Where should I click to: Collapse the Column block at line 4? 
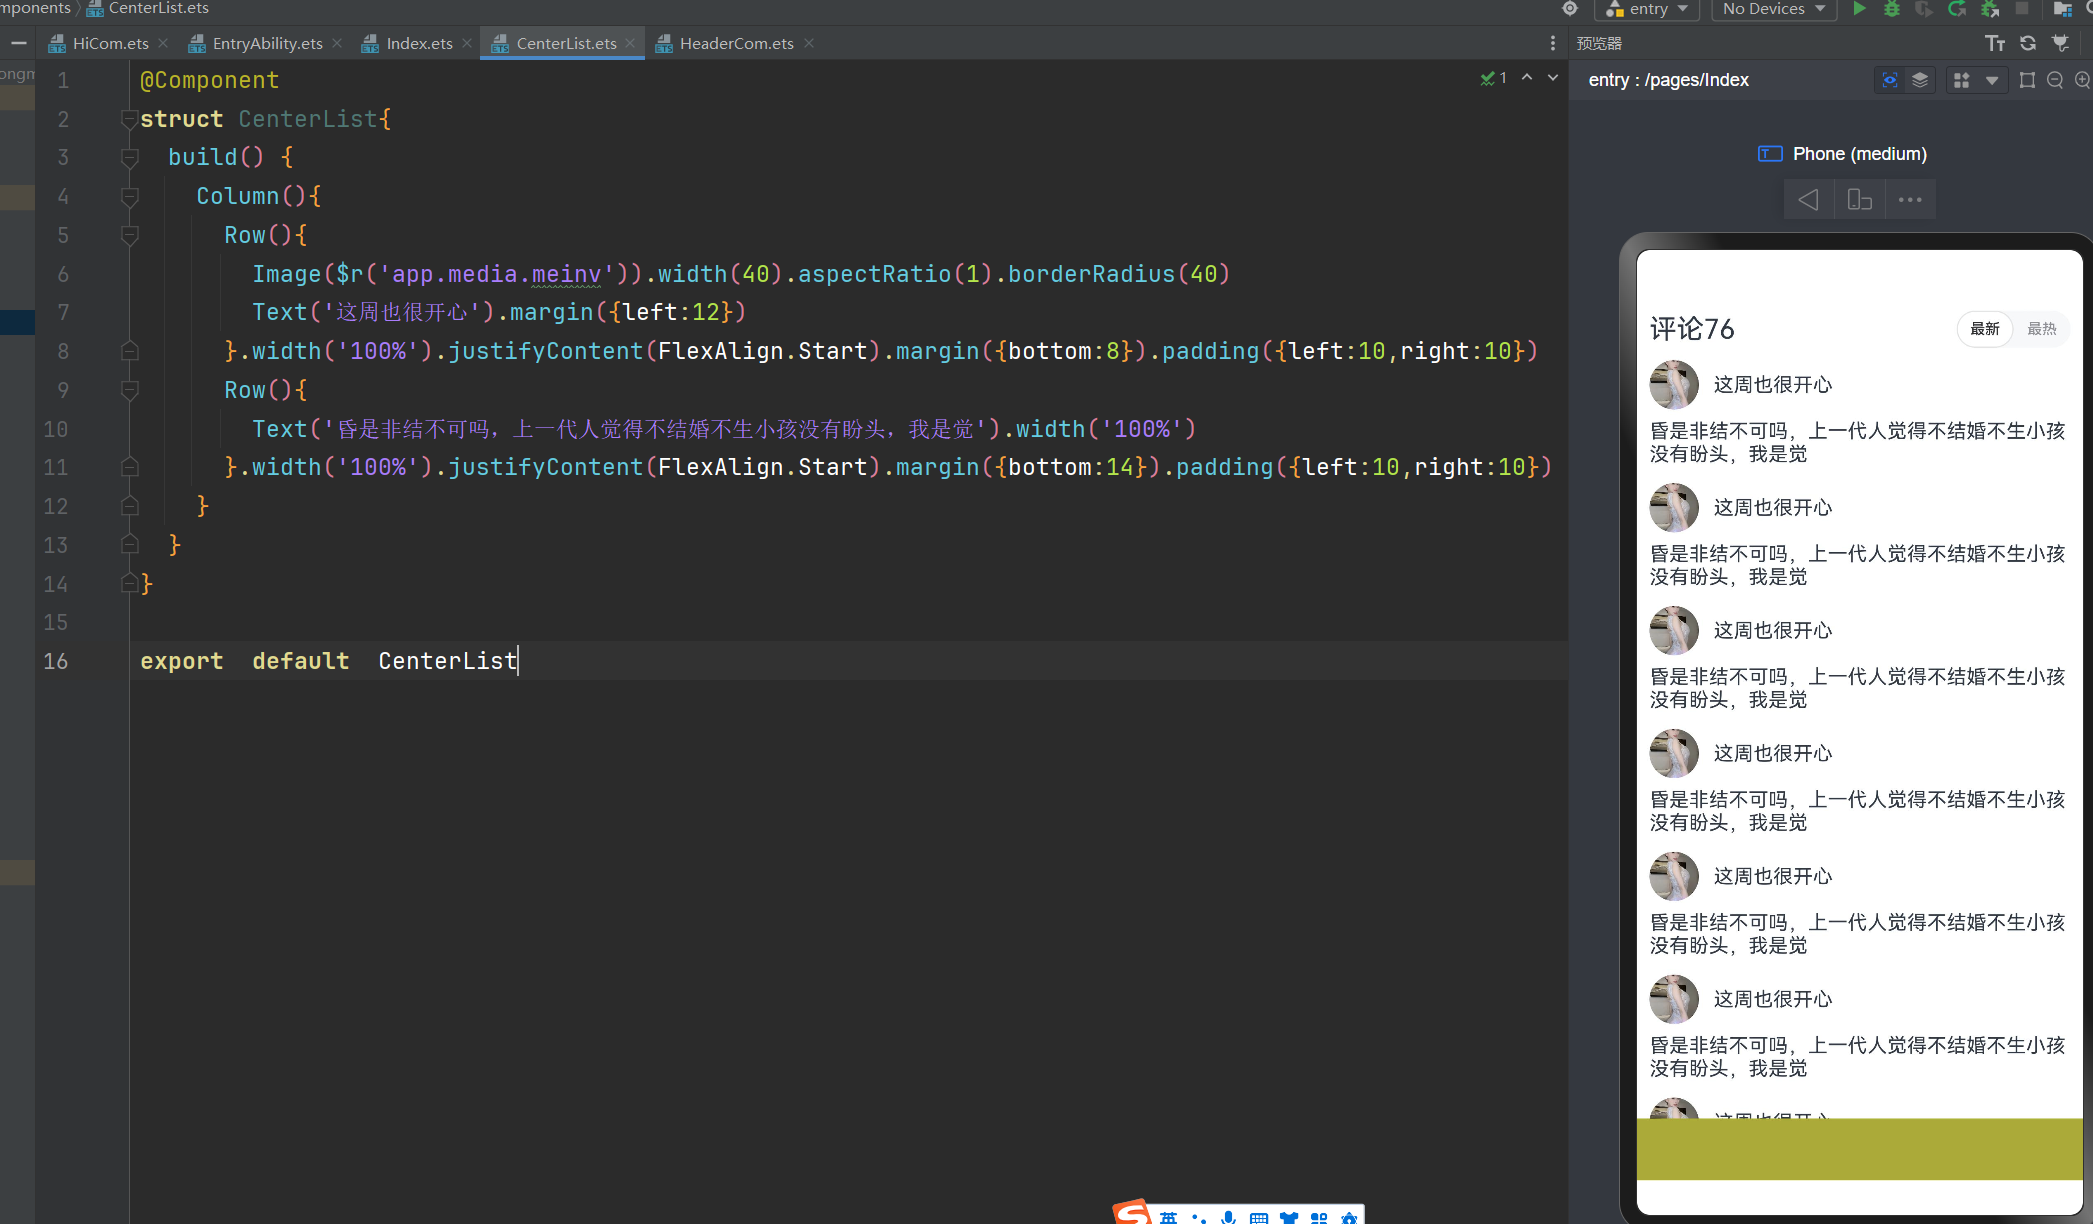(129, 196)
